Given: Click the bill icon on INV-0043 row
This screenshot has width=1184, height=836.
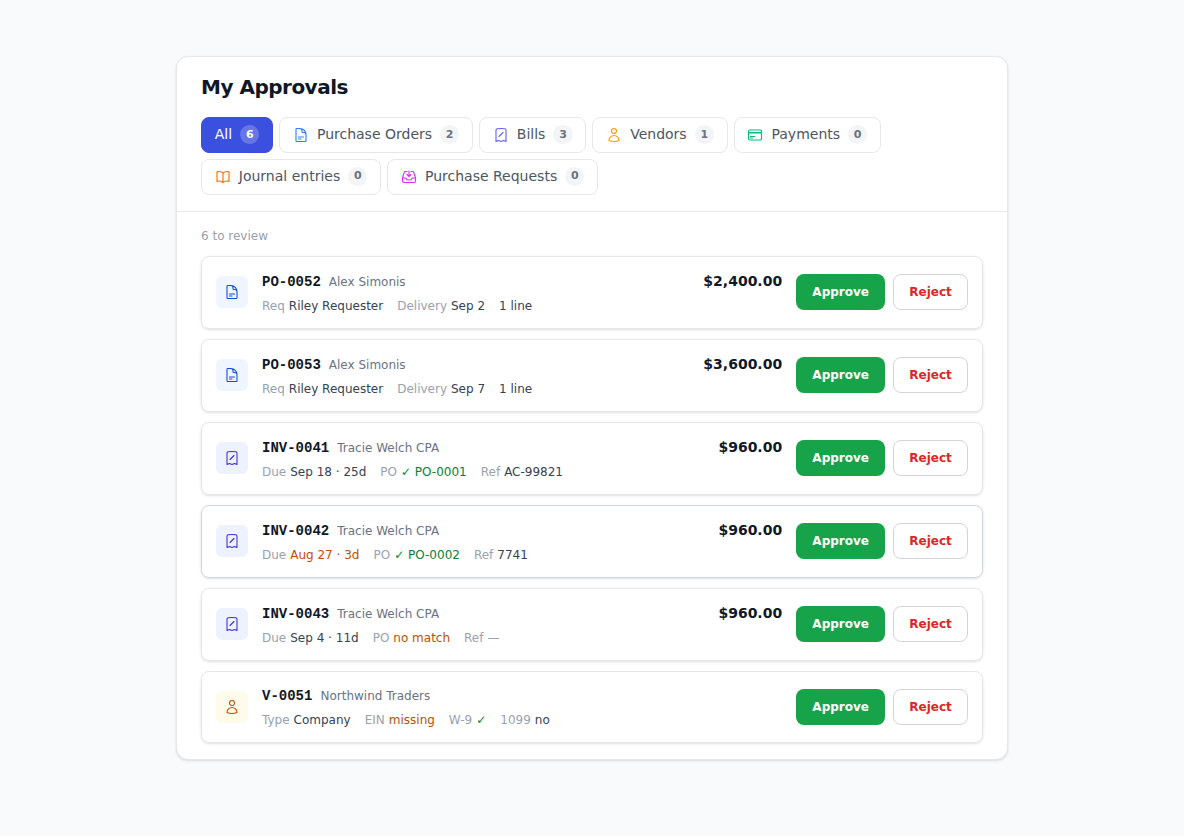Looking at the screenshot, I should (x=232, y=625).
